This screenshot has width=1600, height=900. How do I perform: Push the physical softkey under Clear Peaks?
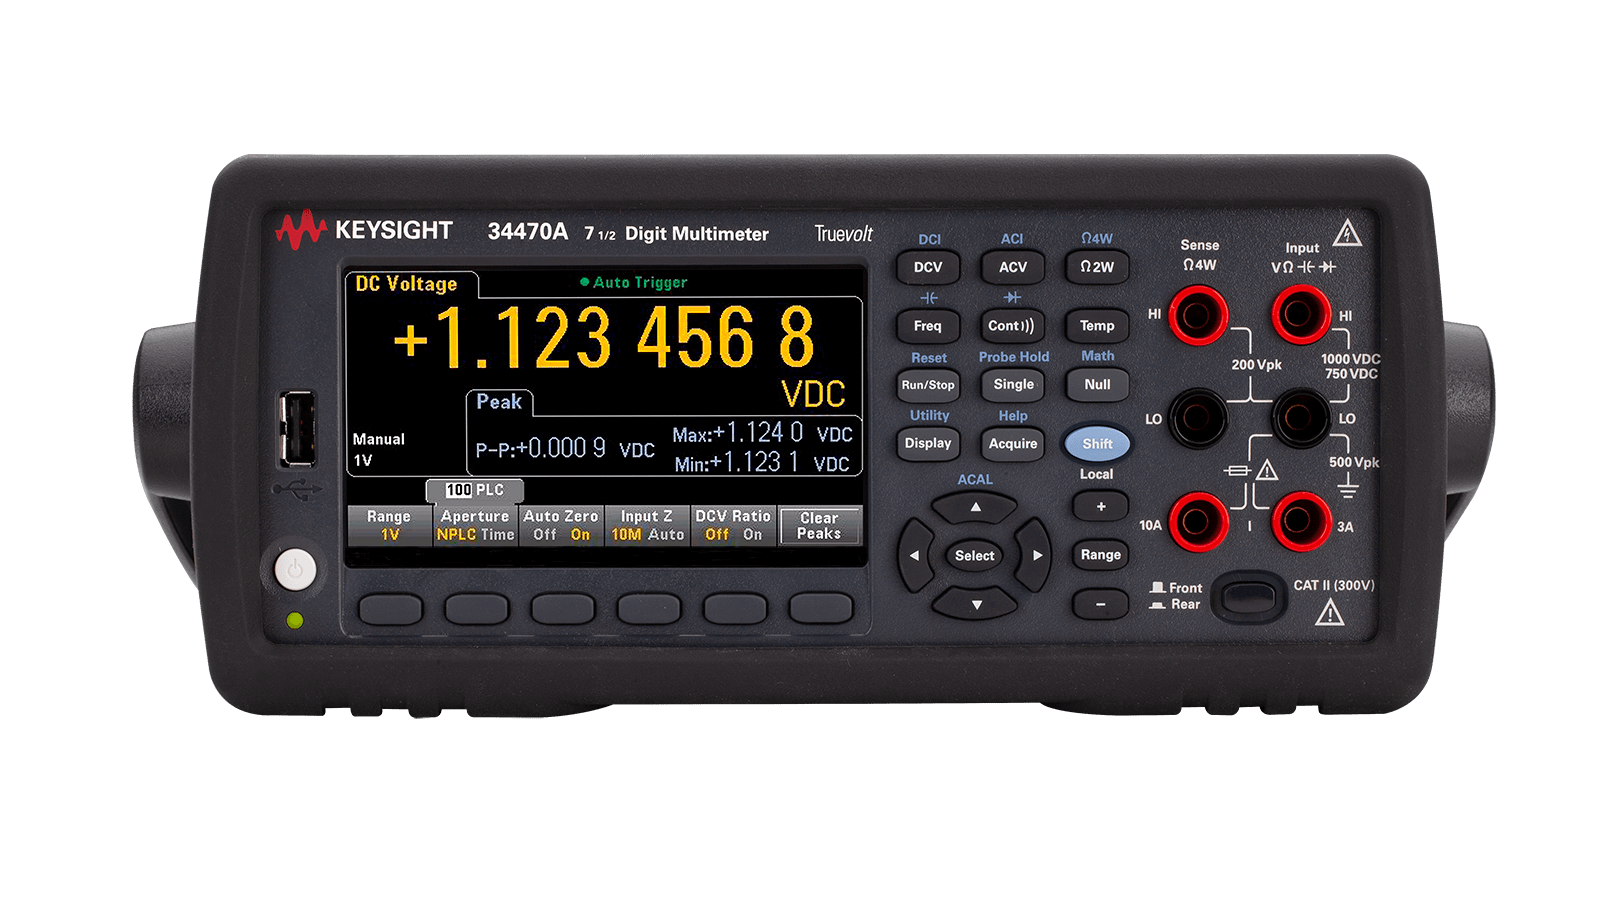click(821, 608)
